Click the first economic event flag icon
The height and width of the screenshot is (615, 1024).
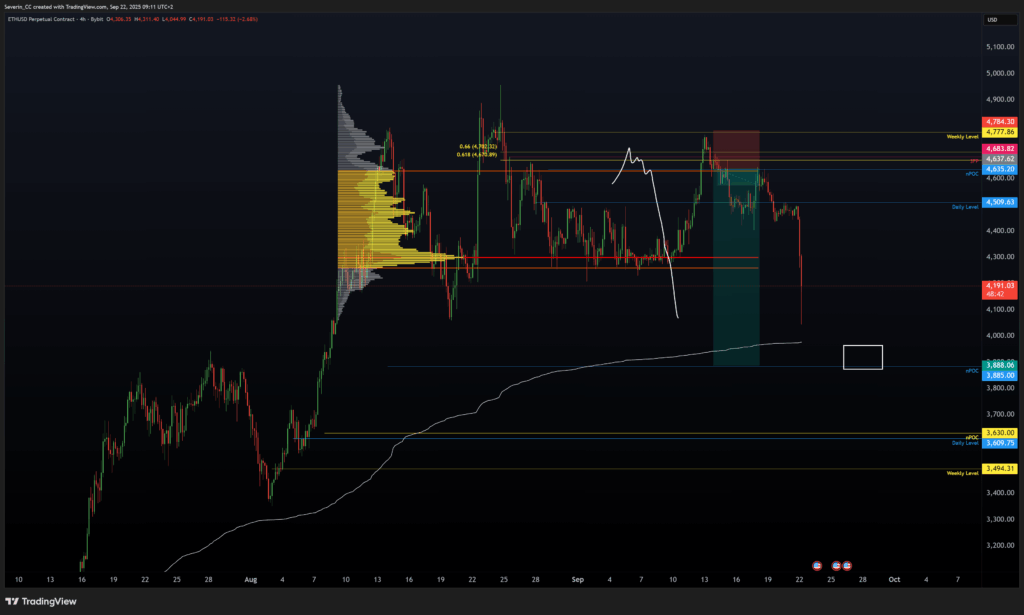tap(816, 565)
